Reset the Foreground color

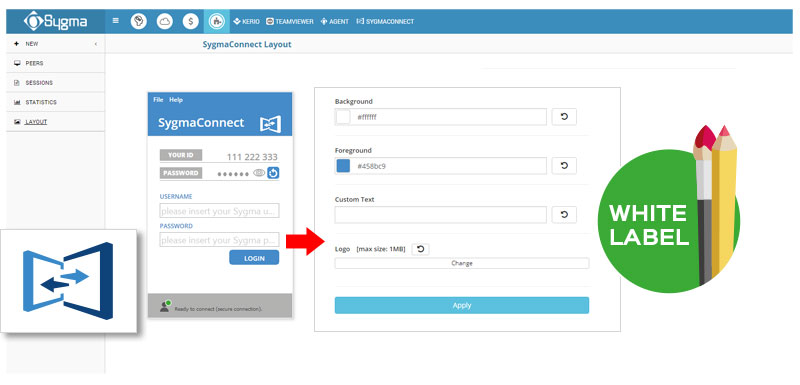click(x=564, y=166)
